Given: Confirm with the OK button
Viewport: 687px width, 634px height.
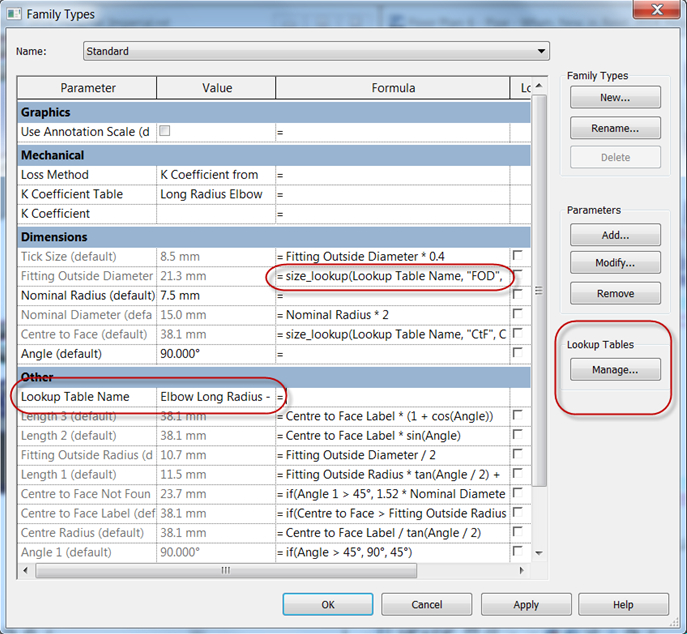Looking at the screenshot, I should (328, 605).
